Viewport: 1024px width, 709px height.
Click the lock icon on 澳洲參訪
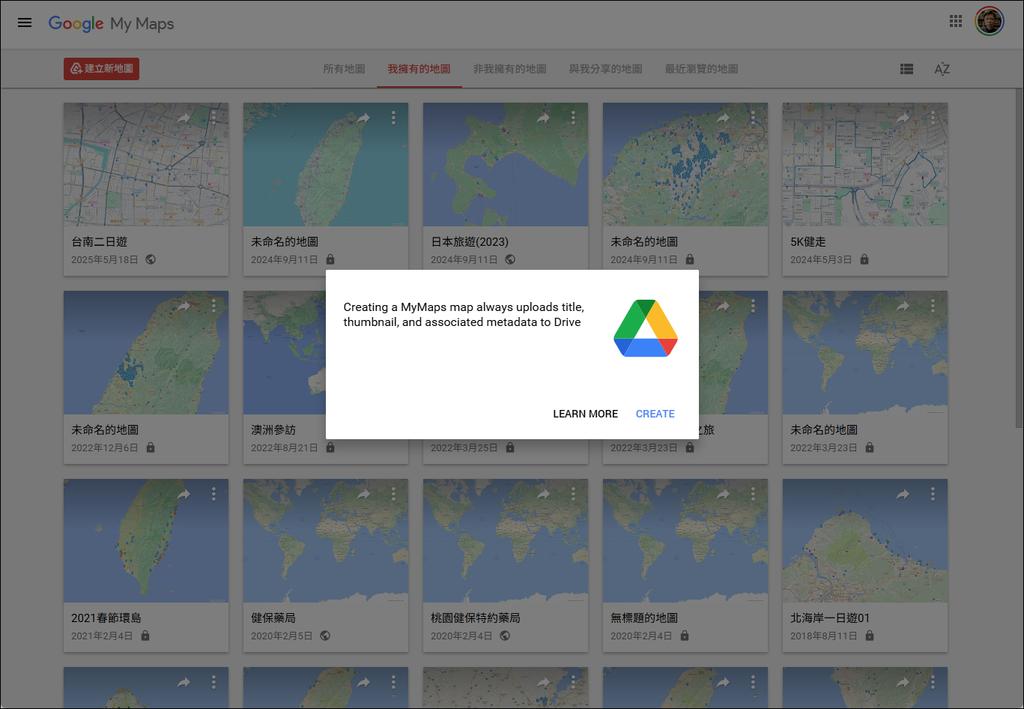tap(330, 447)
